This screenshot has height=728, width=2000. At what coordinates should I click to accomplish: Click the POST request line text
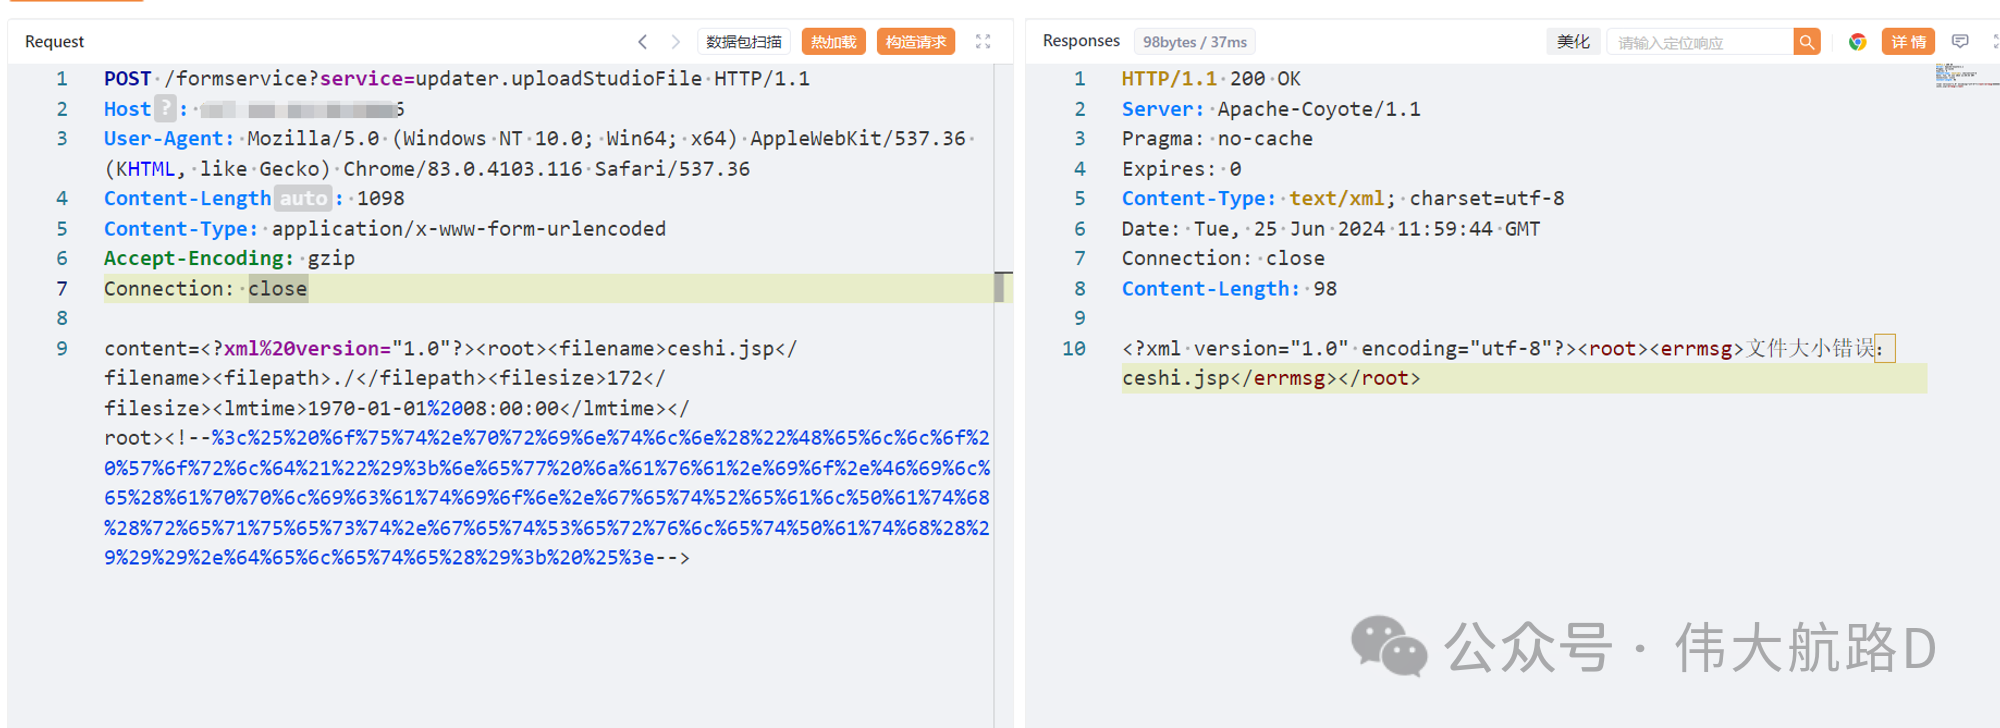pyautogui.click(x=457, y=78)
